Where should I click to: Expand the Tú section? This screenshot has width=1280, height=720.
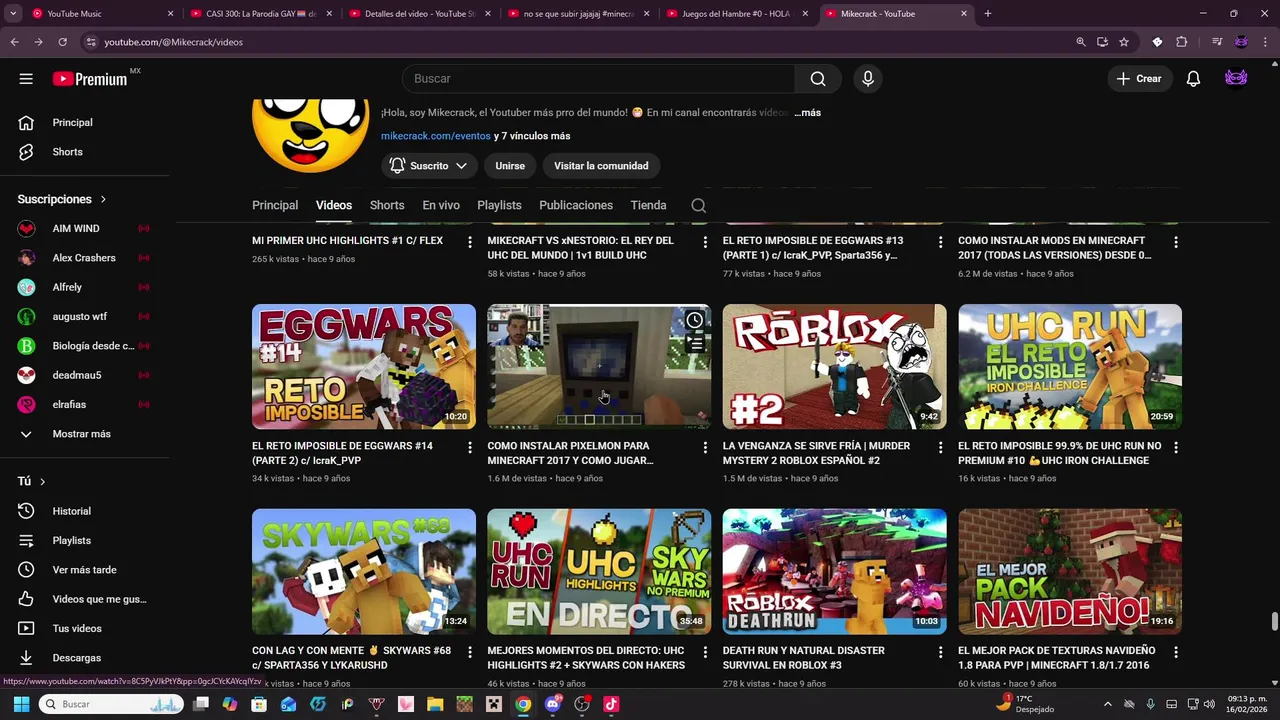click(x=31, y=481)
